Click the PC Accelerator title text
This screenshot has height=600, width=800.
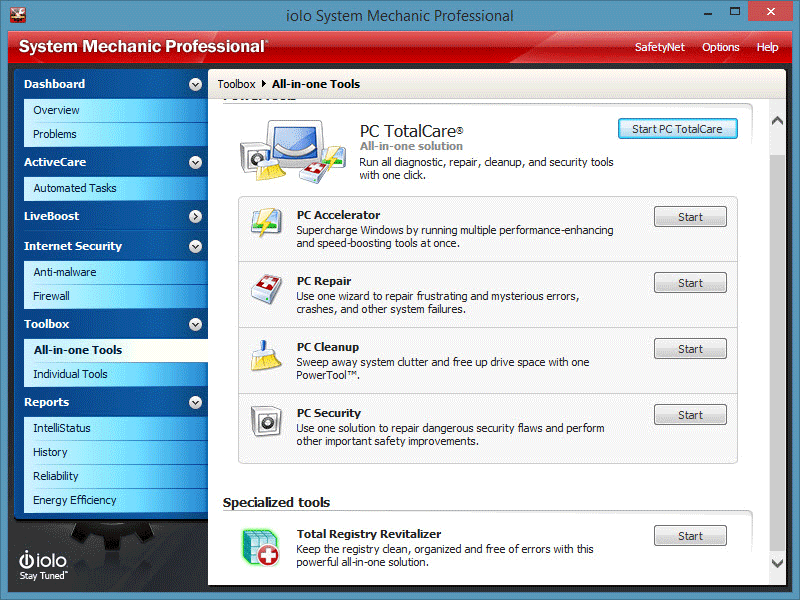click(338, 215)
